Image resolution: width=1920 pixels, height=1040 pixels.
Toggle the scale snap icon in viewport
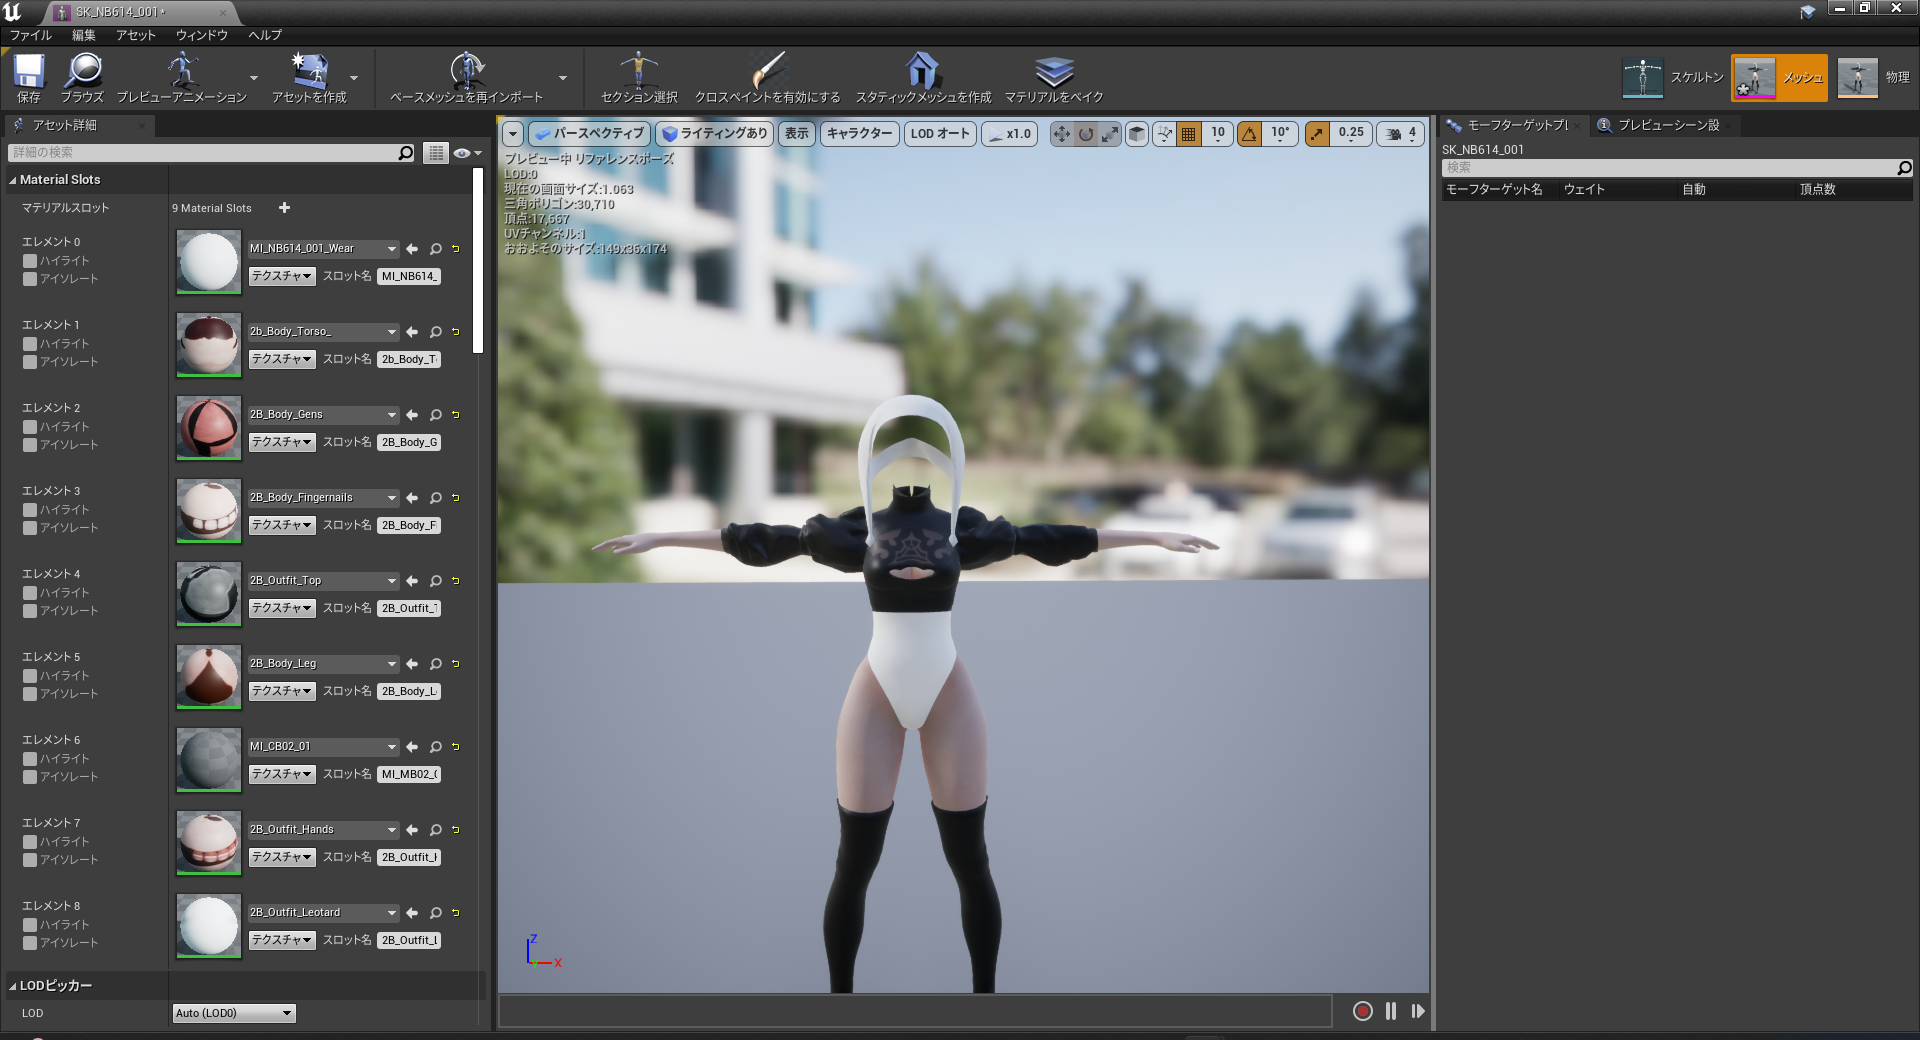pos(1318,134)
